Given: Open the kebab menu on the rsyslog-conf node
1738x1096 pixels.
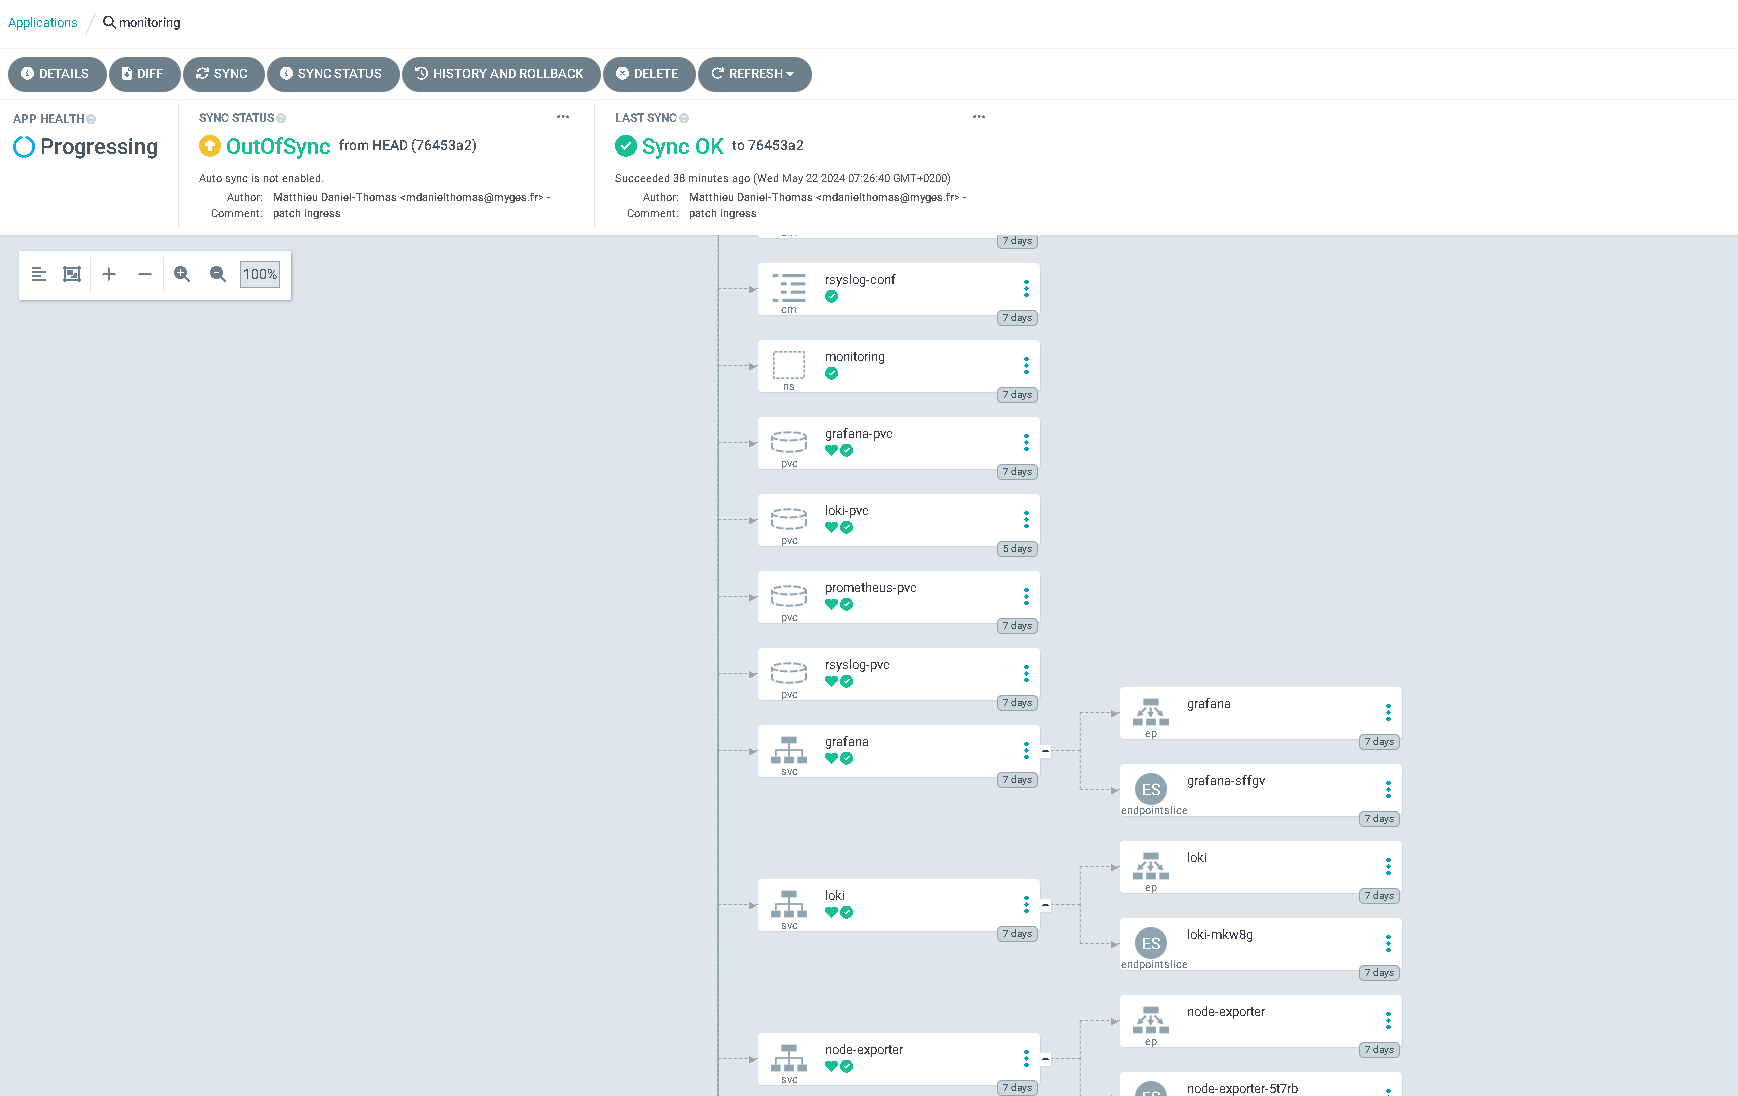Looking at the screenshot, I should coord(1026,289).
